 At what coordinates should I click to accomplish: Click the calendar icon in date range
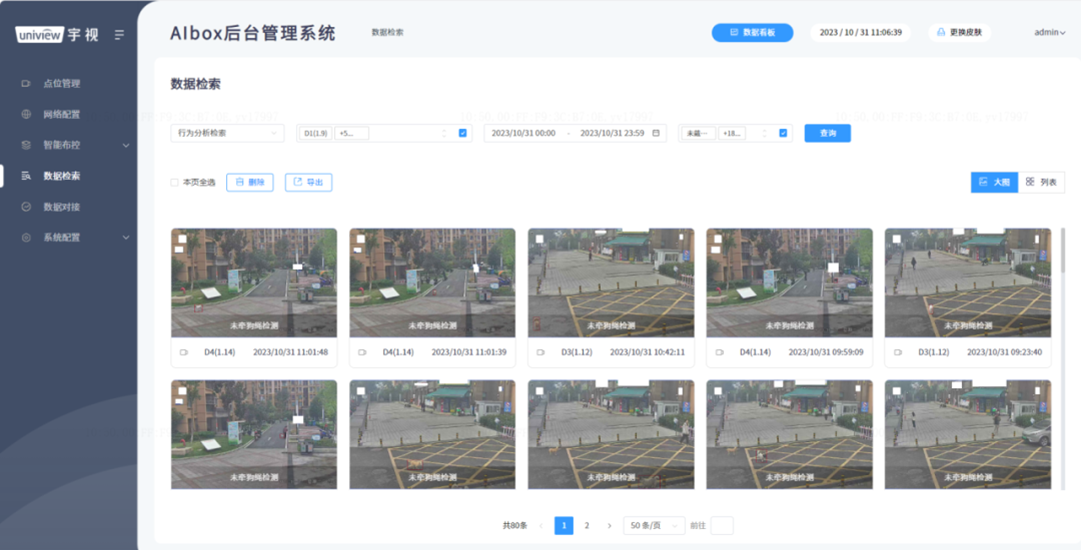point(656,133)
